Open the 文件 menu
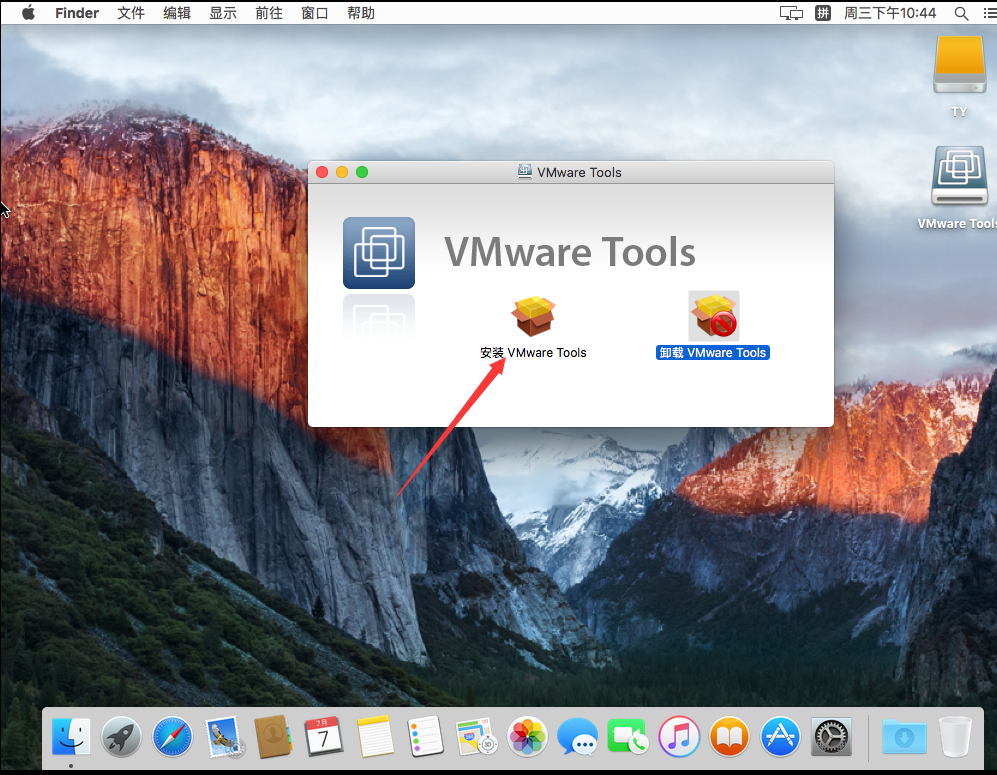997x775 pixels. (x=131, y=13)
